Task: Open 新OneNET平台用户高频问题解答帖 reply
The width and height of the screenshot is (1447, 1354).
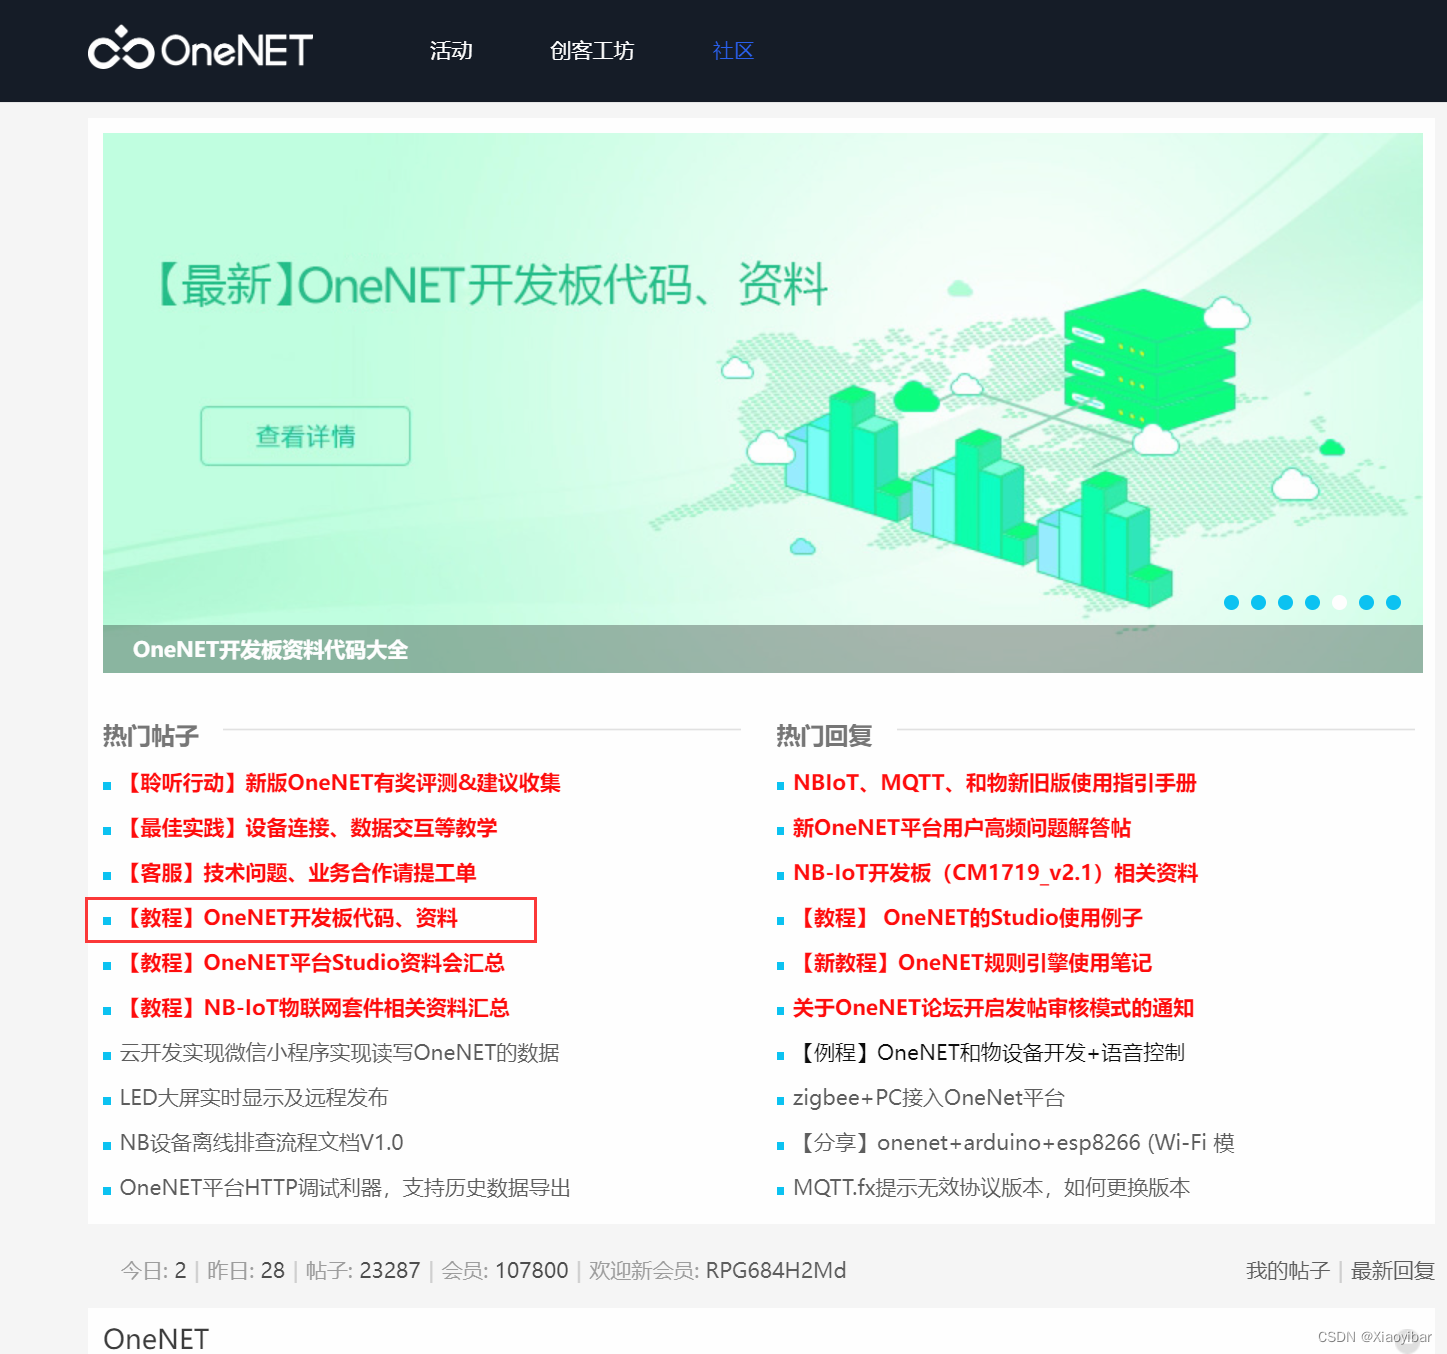Action: (962, 828)
